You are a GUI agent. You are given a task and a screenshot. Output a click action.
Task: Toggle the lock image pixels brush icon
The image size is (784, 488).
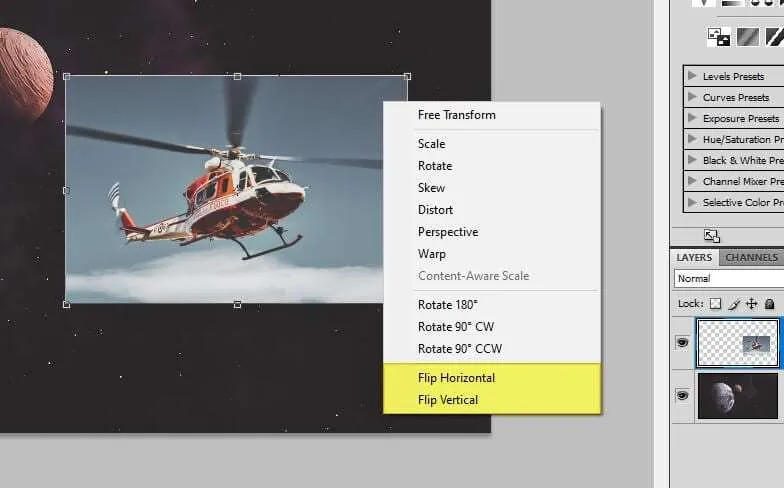734,304
